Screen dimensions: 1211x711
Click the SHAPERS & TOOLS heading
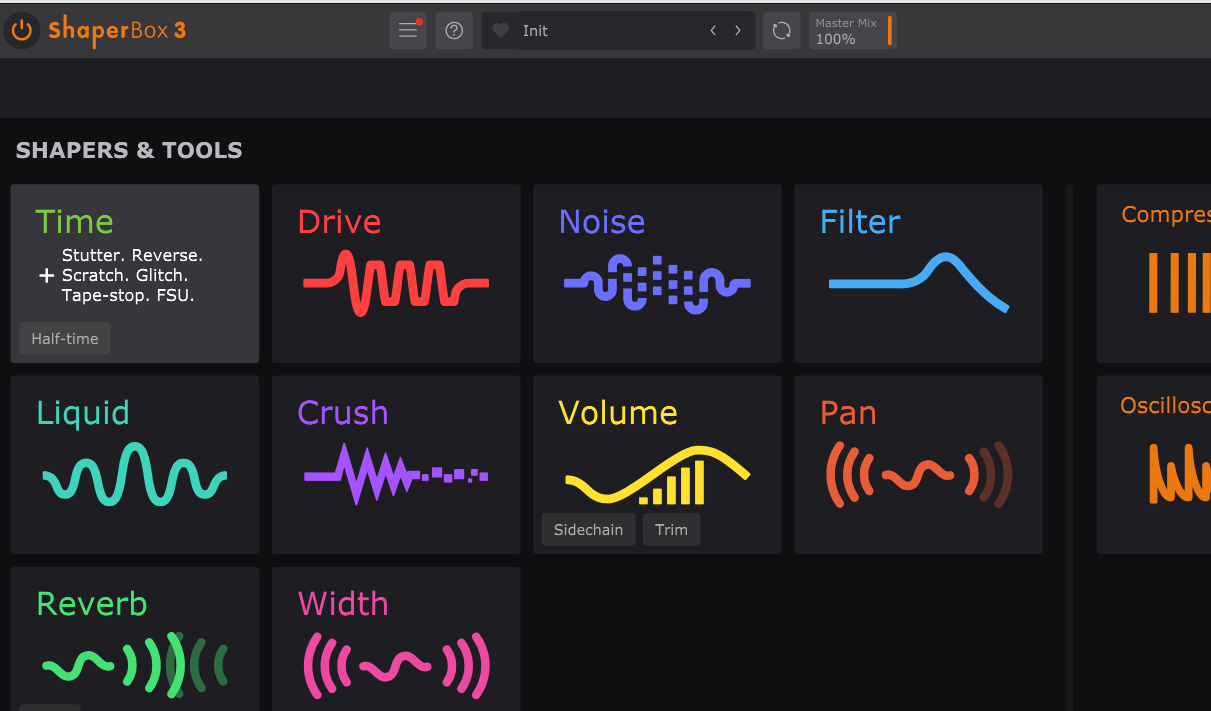tap(129, 151)
